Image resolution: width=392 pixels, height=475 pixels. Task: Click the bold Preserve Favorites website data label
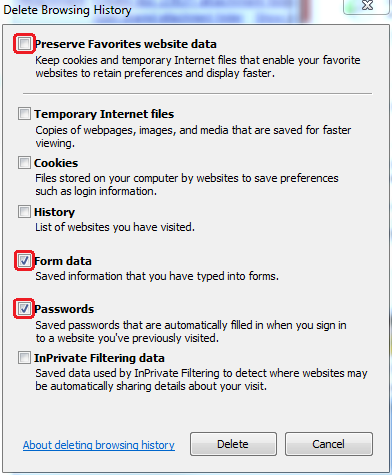point(126,44)
